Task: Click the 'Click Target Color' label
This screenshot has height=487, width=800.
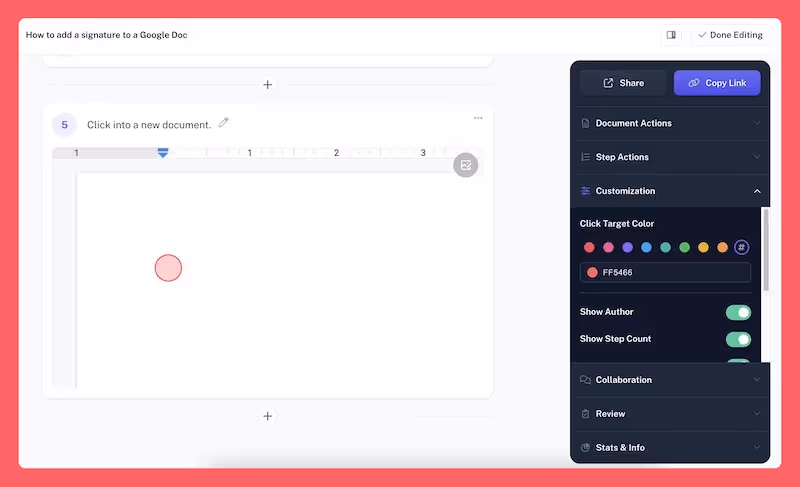Action: click(x=617, y=223)
